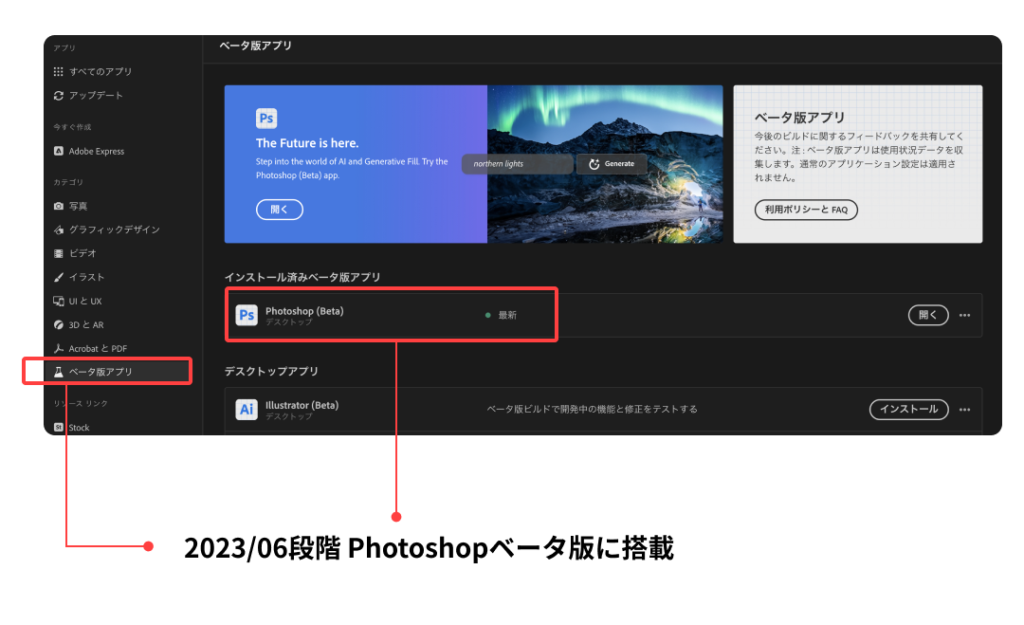The image size is (1024, 625).
Task: Select the 写真 category
Action: [x=78, y=206]
